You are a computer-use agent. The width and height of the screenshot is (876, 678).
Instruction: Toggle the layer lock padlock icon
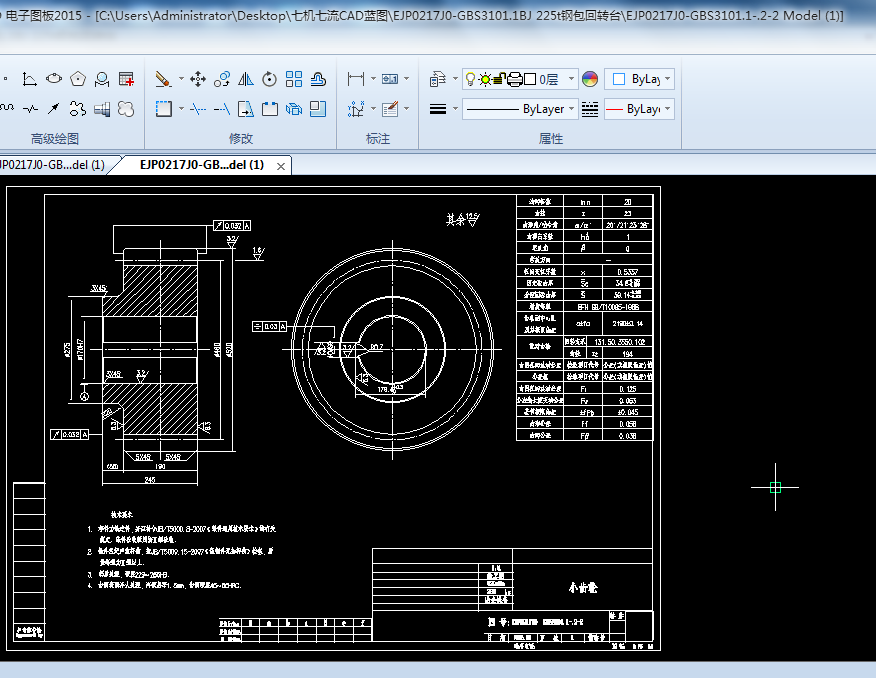coord(500,79)
